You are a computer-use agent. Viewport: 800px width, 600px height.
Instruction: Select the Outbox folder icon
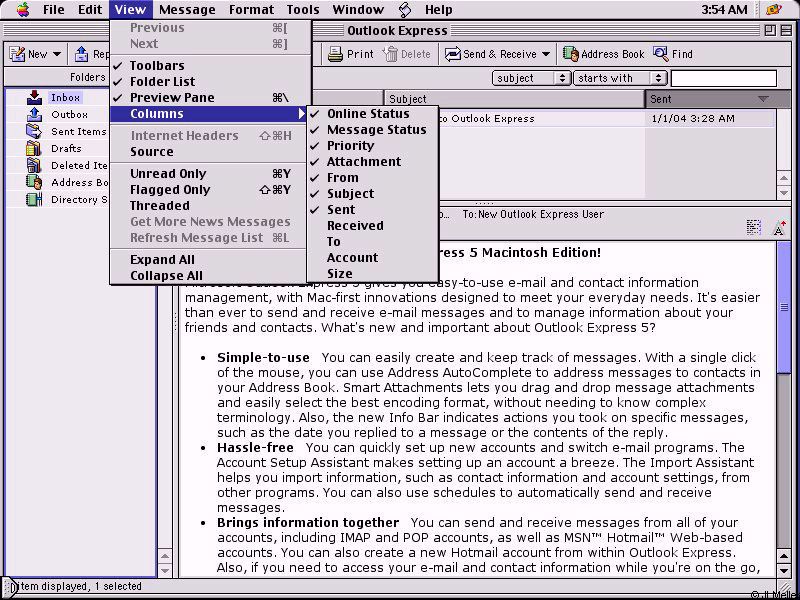34,114
